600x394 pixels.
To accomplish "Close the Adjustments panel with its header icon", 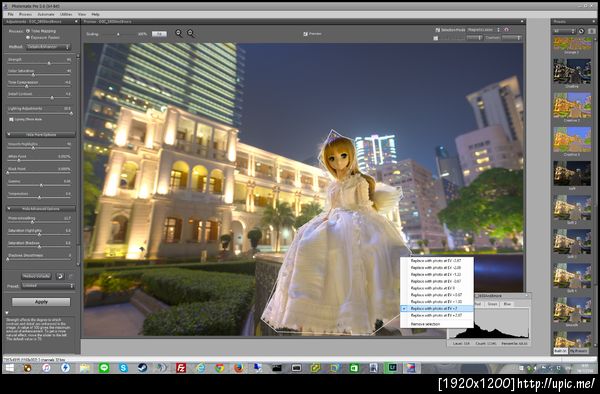I will [76, 22].
